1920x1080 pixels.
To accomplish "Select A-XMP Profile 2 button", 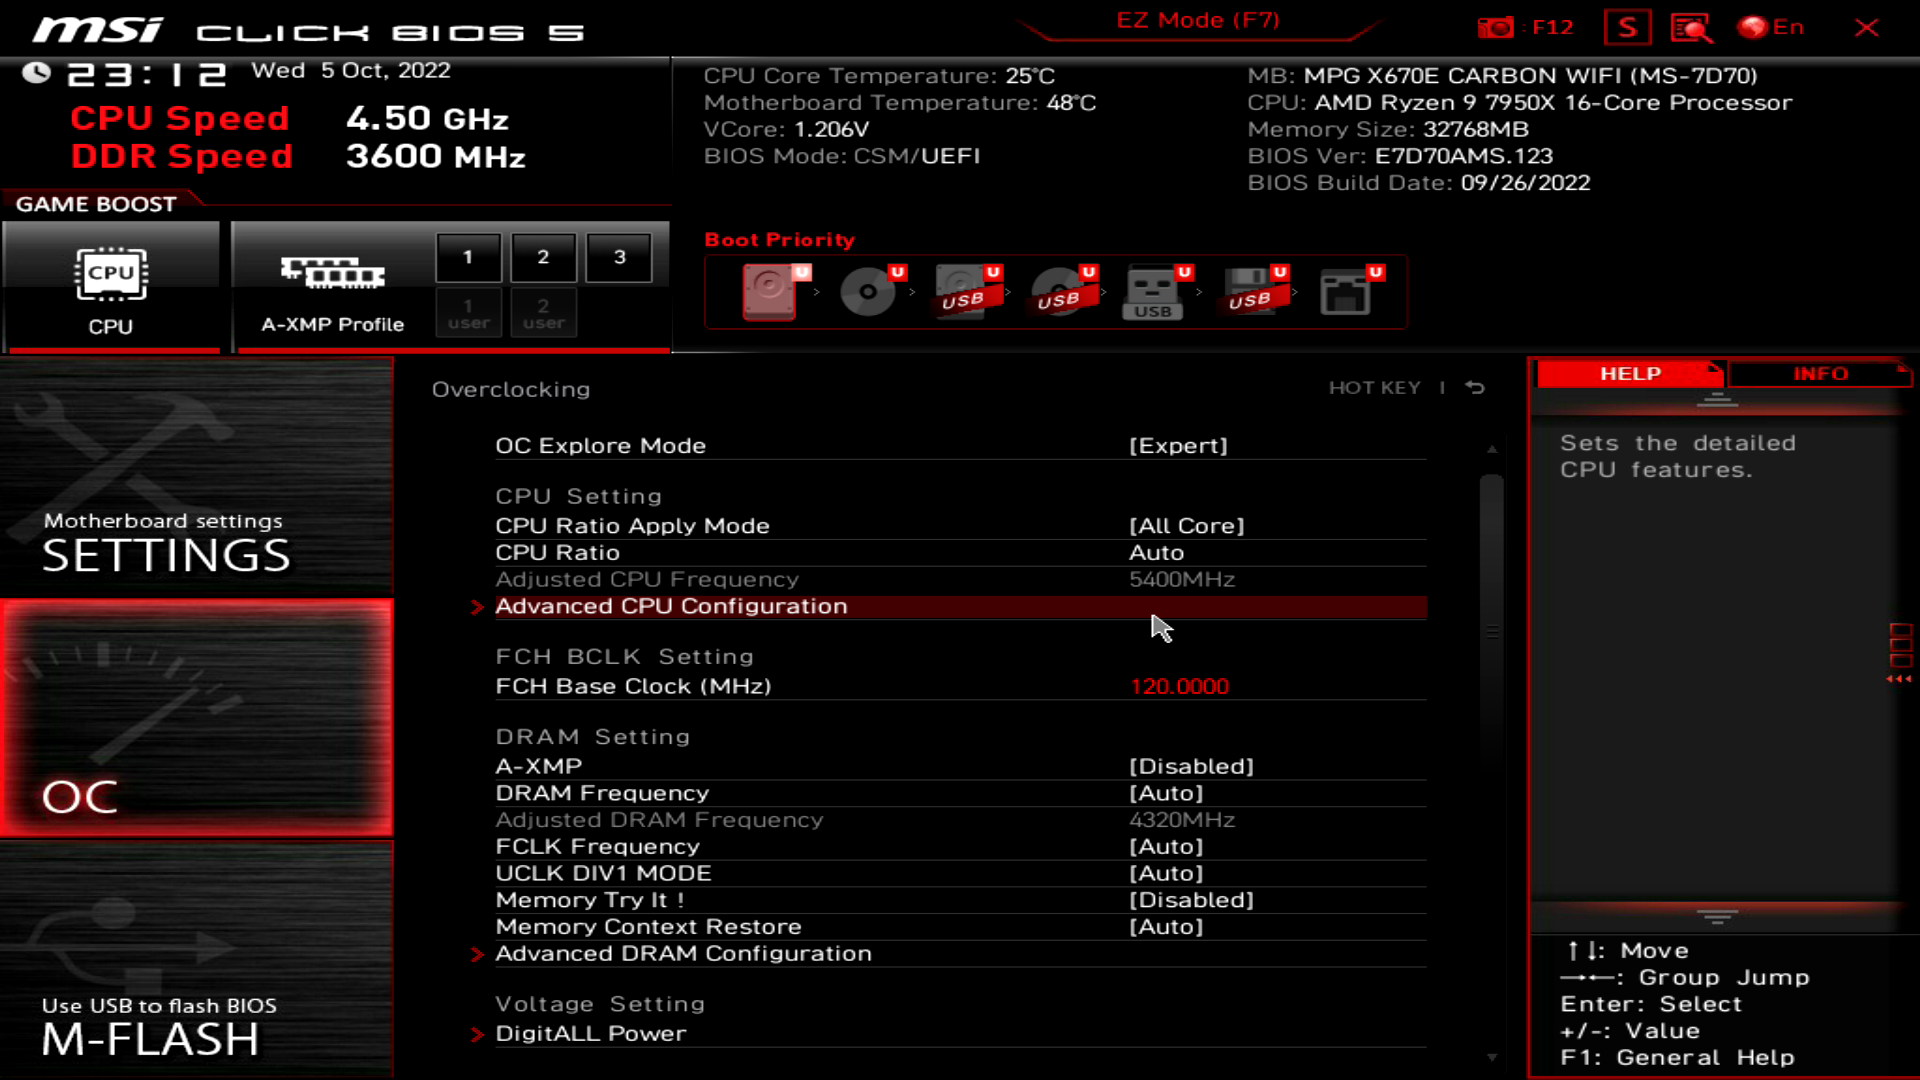I will [543, 256].
